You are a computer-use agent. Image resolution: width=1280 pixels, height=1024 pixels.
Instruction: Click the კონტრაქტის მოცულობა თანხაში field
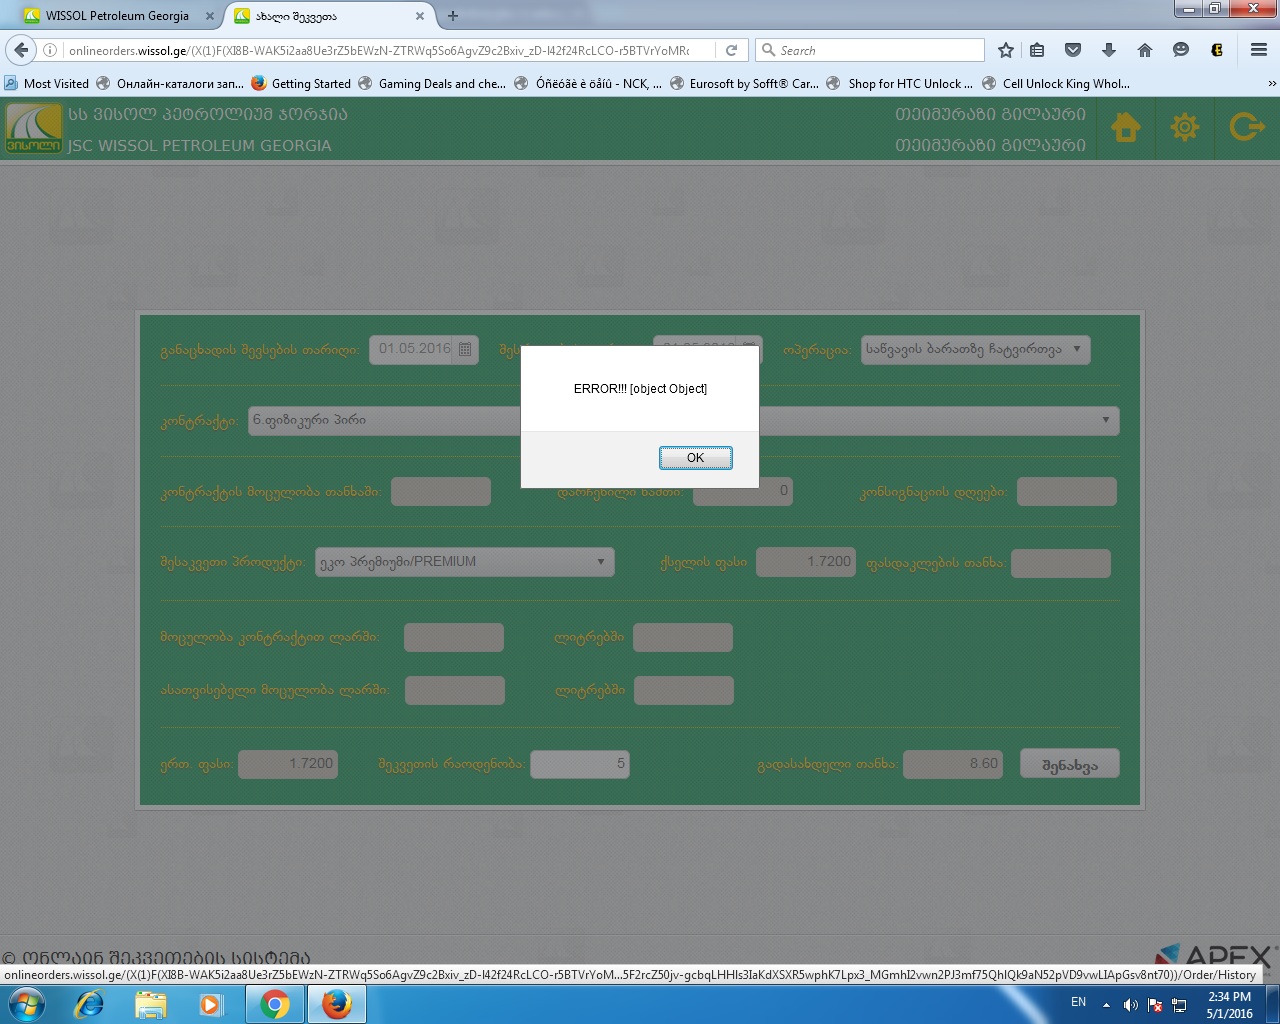click(x=441, y=491)
